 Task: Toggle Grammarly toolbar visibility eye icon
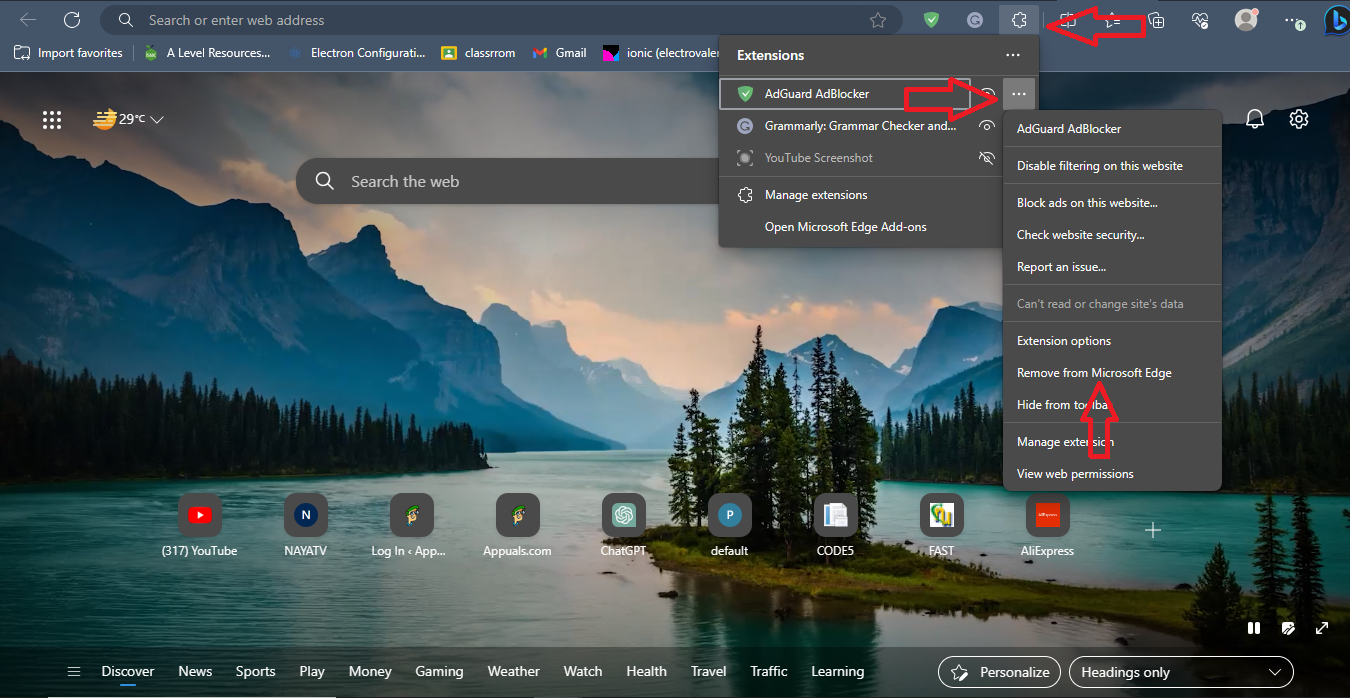coord(987,126)
